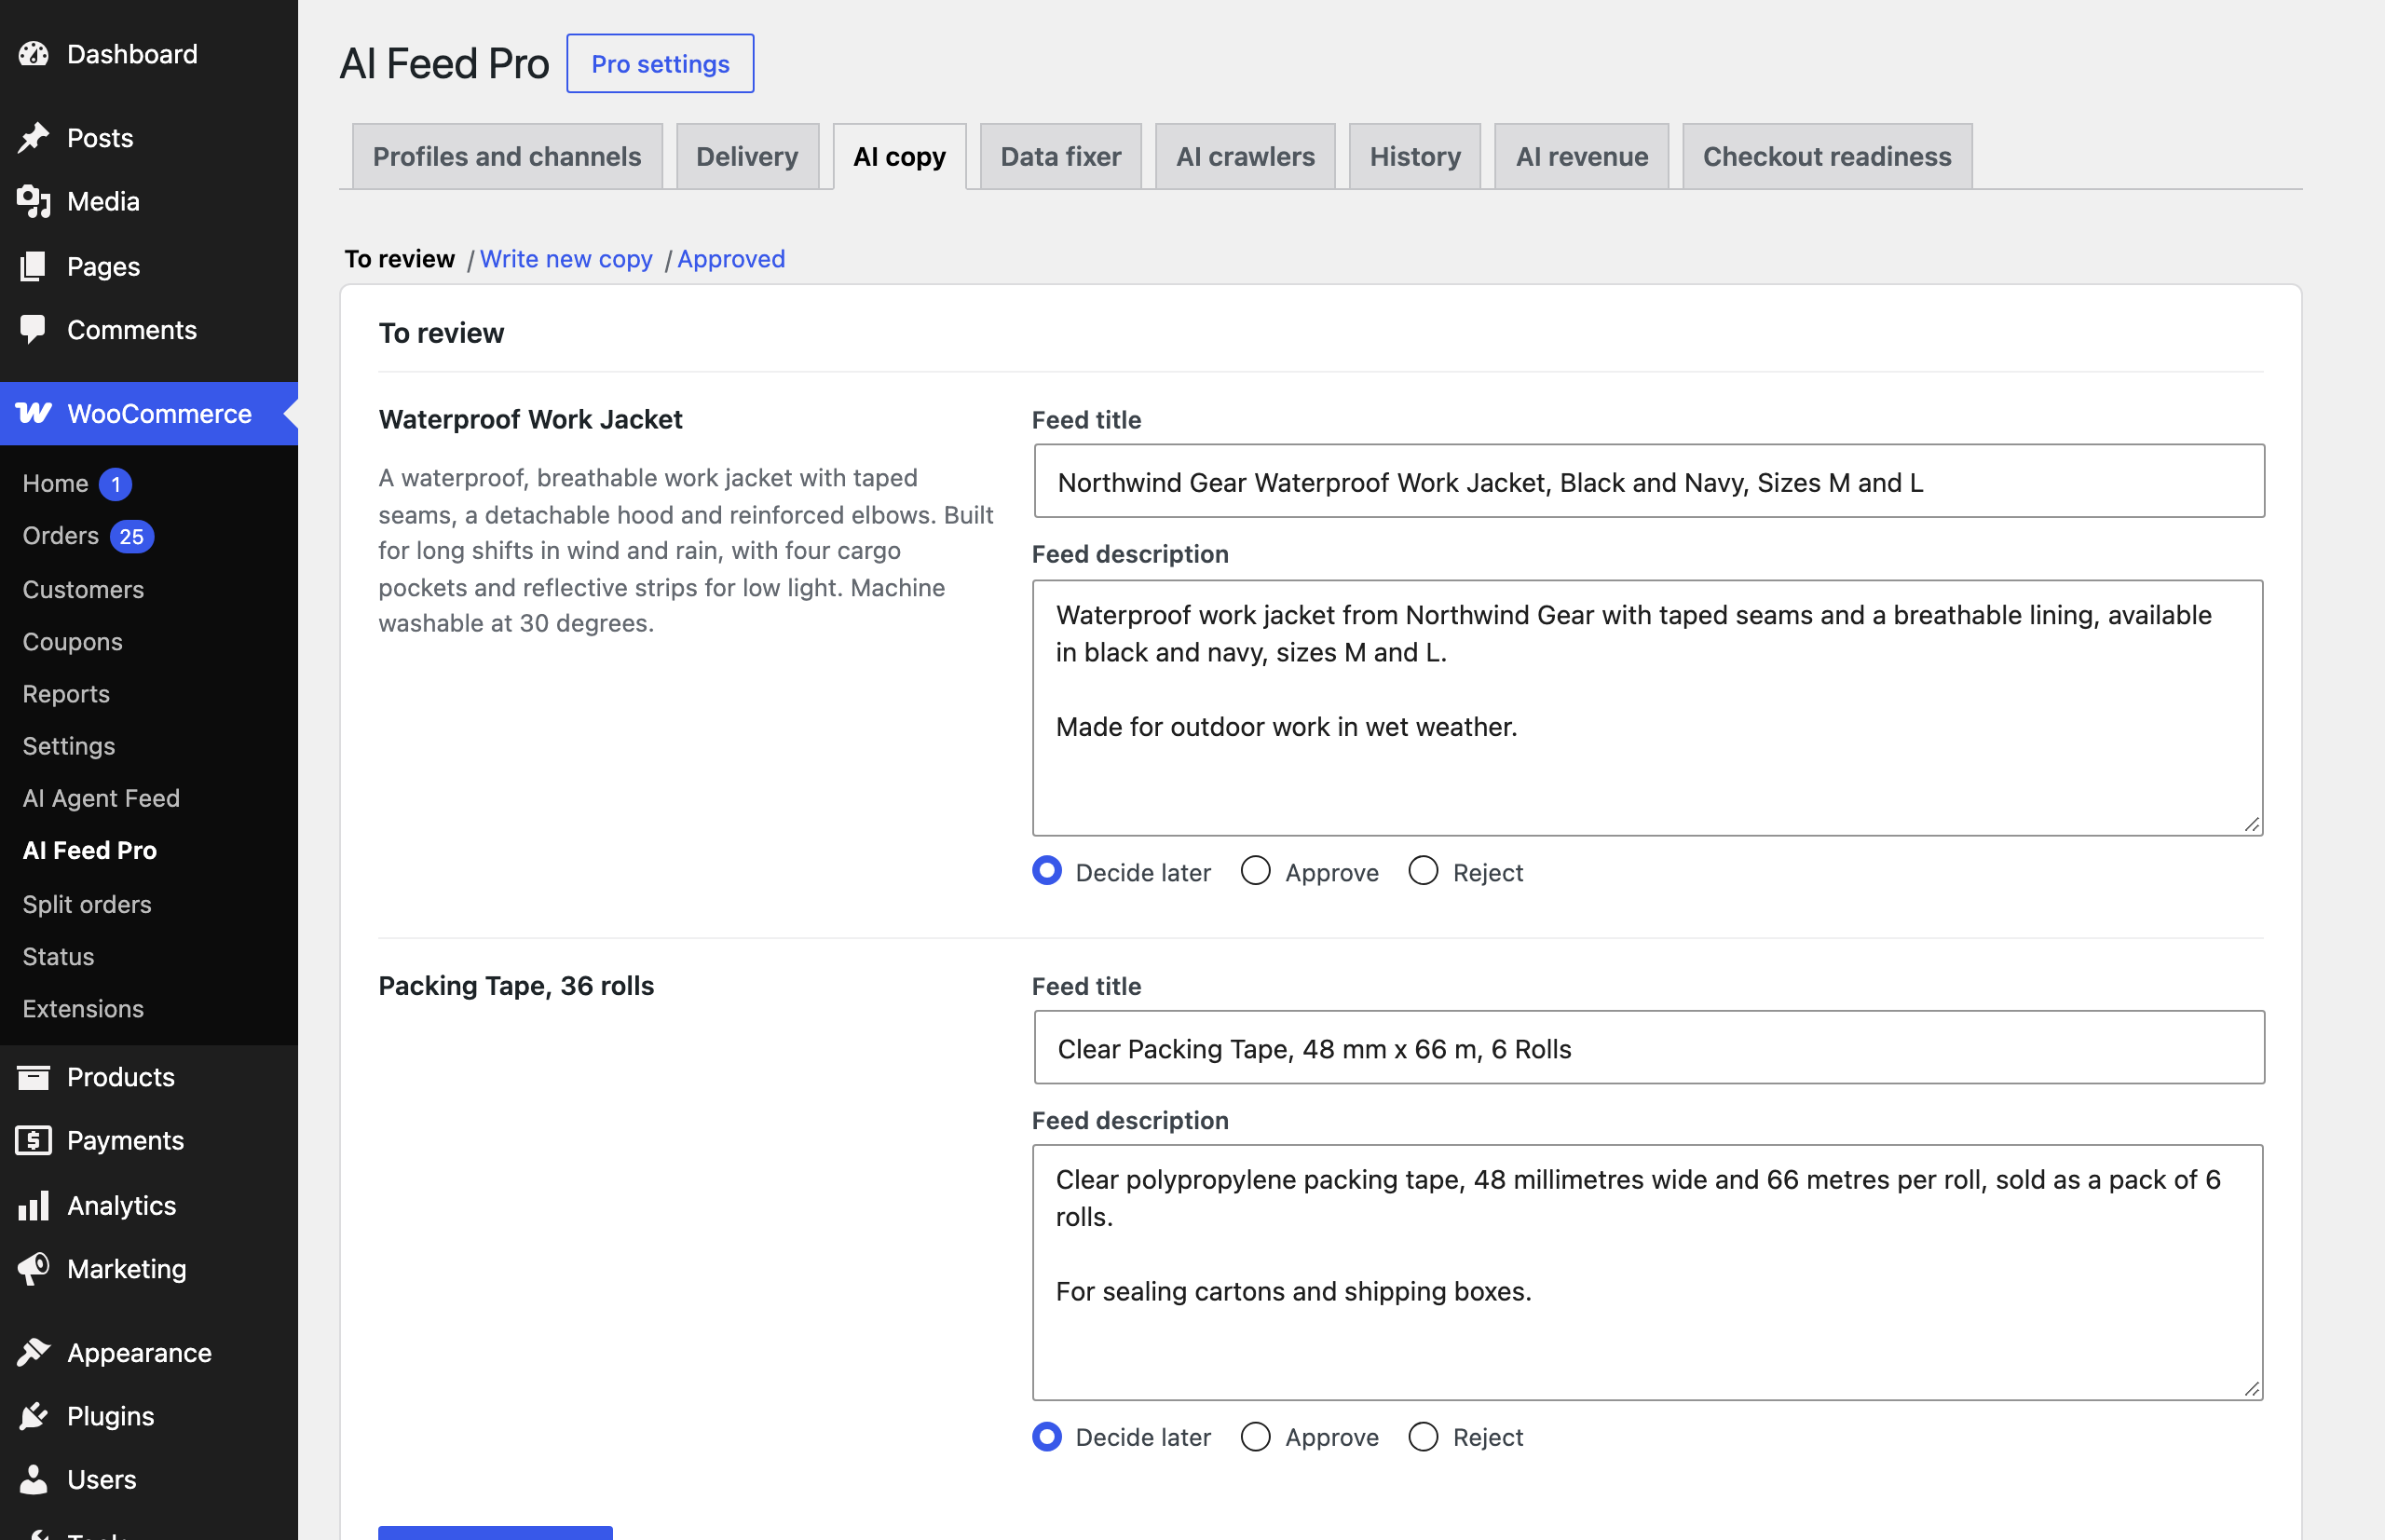Click the Packing Tape Feed description textarea
This screenshot has width=2385, height=1540.
click(x=1648, y=1272)
